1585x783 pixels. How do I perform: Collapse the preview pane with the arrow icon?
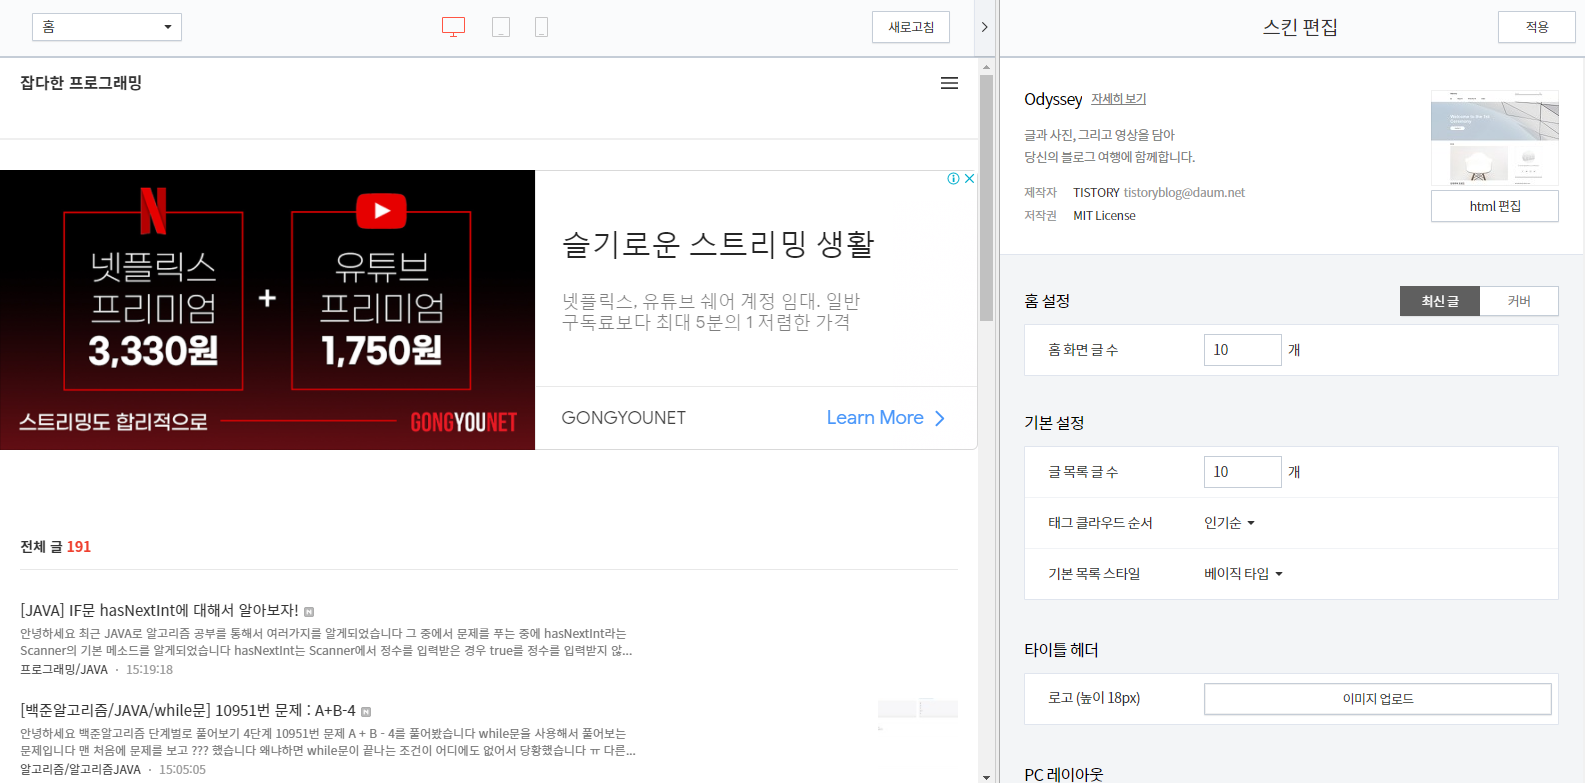pos(985,27)
